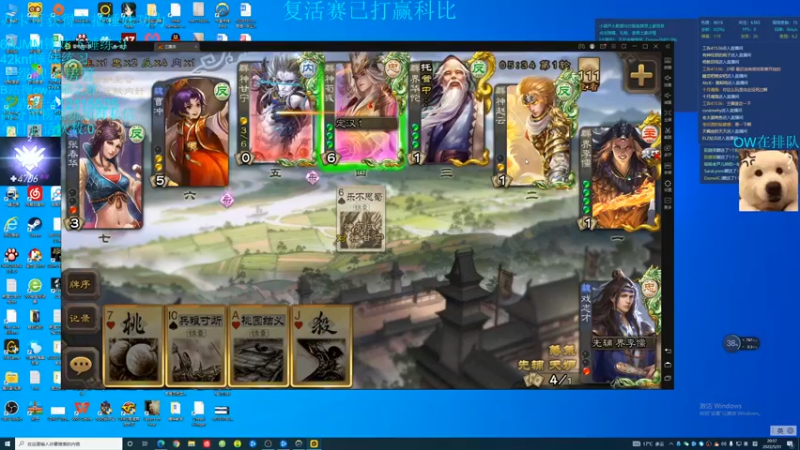Image resolution: width=800 pixels, height=450 pixels.
Task: Open Google Chrome from the taskbar
Action: coord(176,444)
